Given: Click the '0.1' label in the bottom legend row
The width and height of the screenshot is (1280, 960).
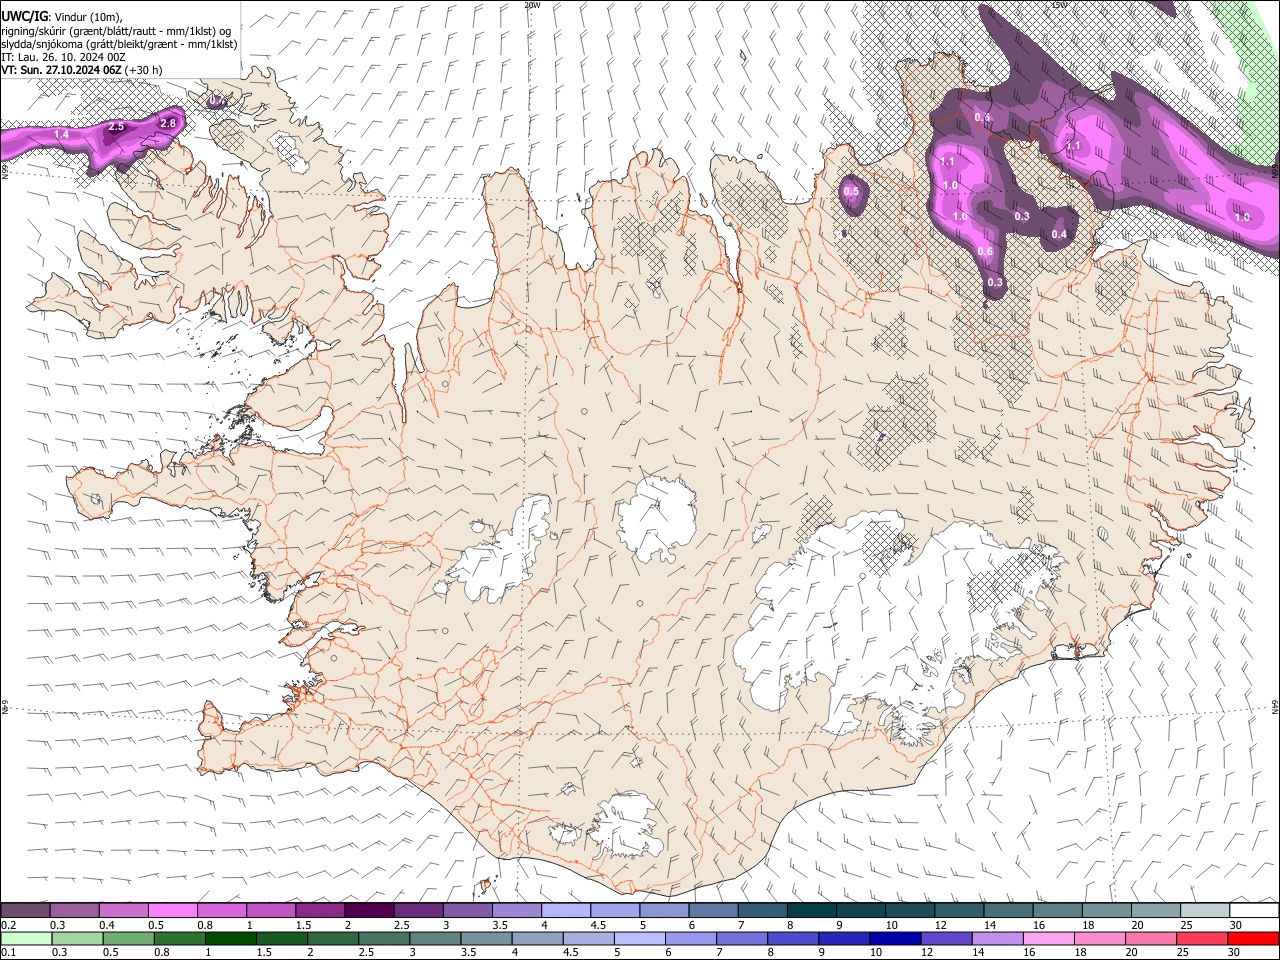Looking at the screenshot, I should coord(9,953).
